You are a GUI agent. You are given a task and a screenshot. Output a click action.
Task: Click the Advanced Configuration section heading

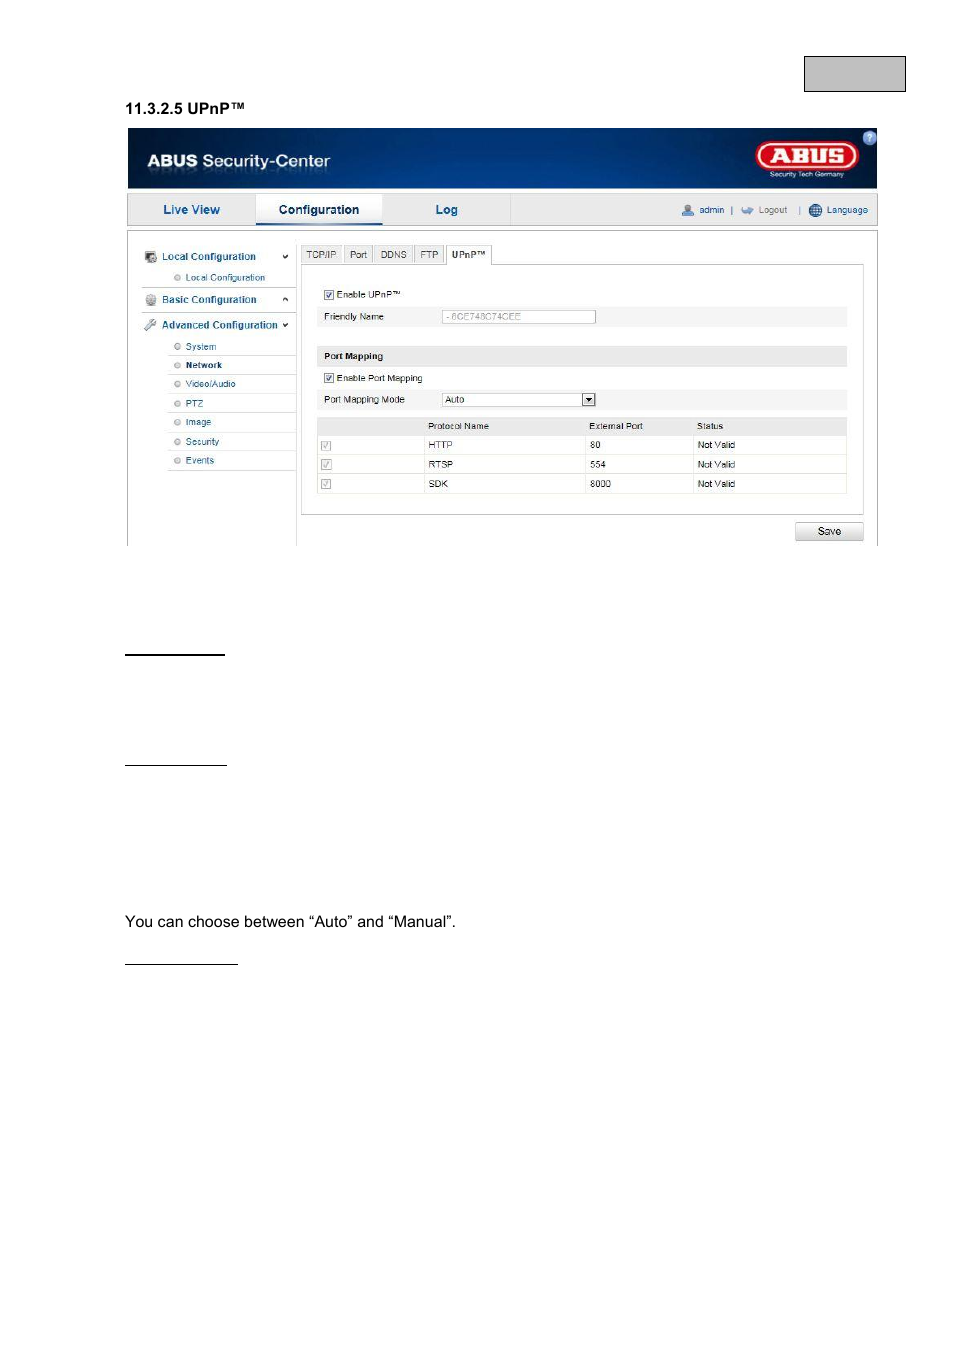tap(220, 325)
